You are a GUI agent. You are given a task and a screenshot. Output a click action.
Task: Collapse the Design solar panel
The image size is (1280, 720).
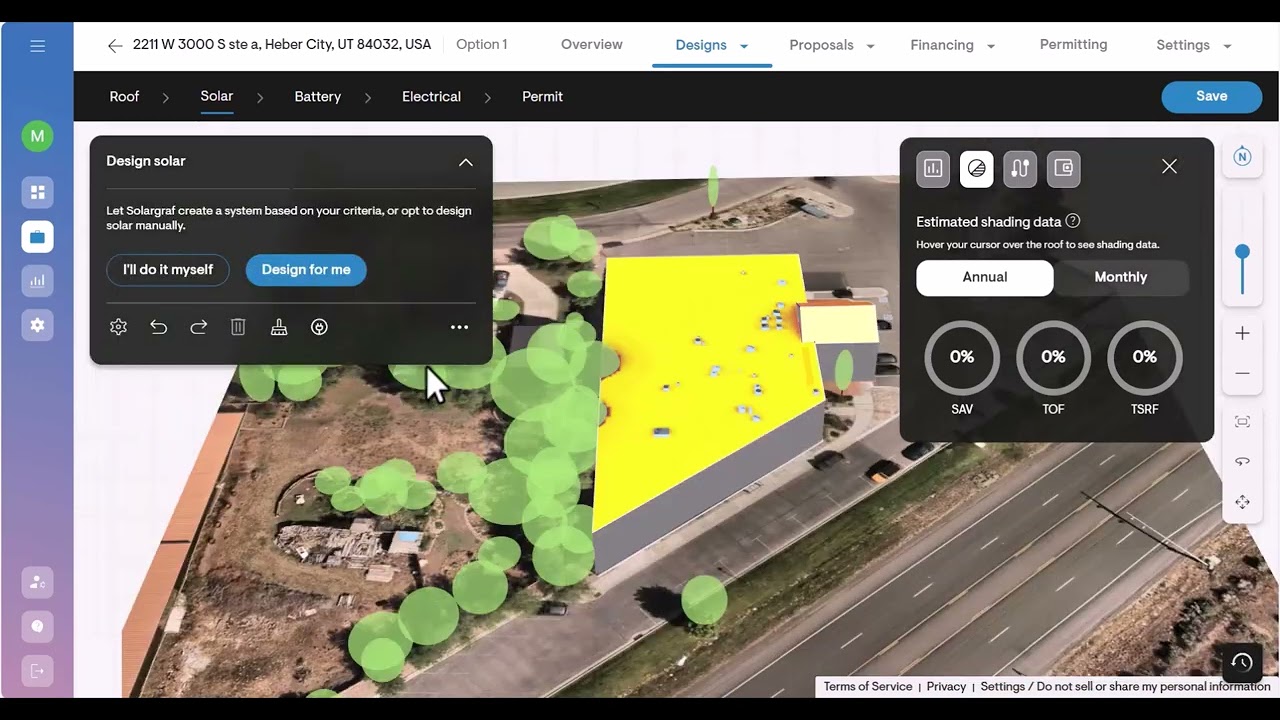466,162
